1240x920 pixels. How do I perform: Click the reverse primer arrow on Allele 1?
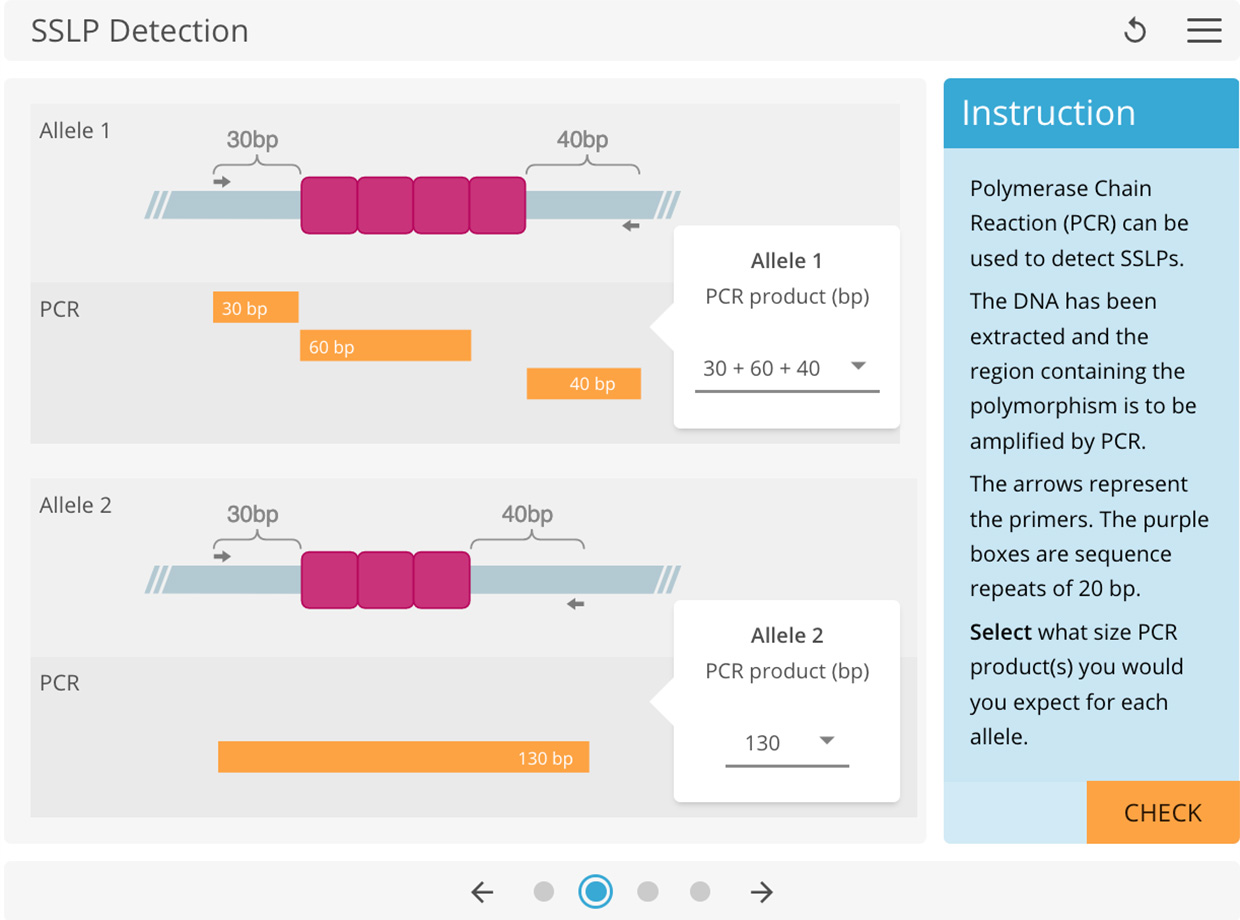pos(630,226)
